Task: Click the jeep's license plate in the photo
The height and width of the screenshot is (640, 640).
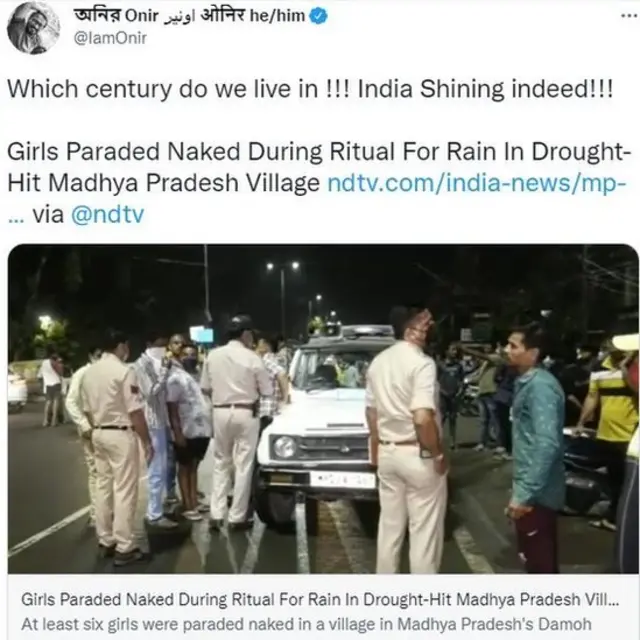Action: point(342,480)
